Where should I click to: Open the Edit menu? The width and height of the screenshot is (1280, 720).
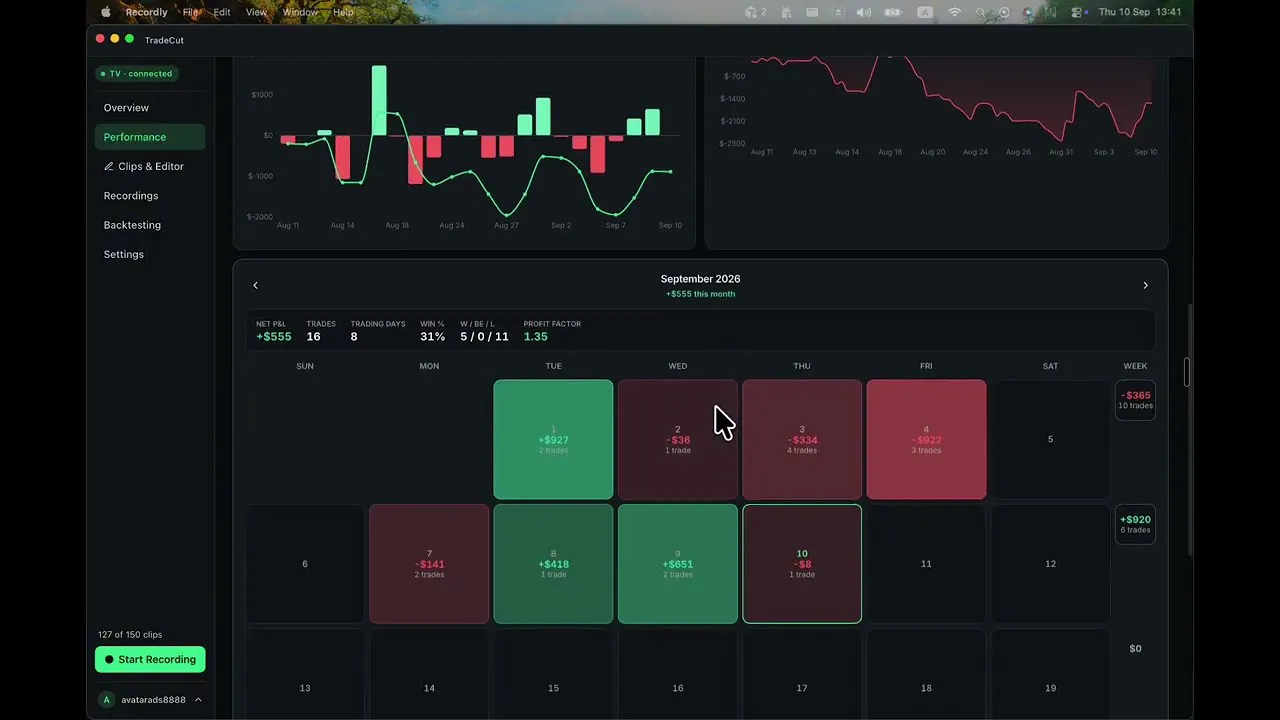(222, 12)
